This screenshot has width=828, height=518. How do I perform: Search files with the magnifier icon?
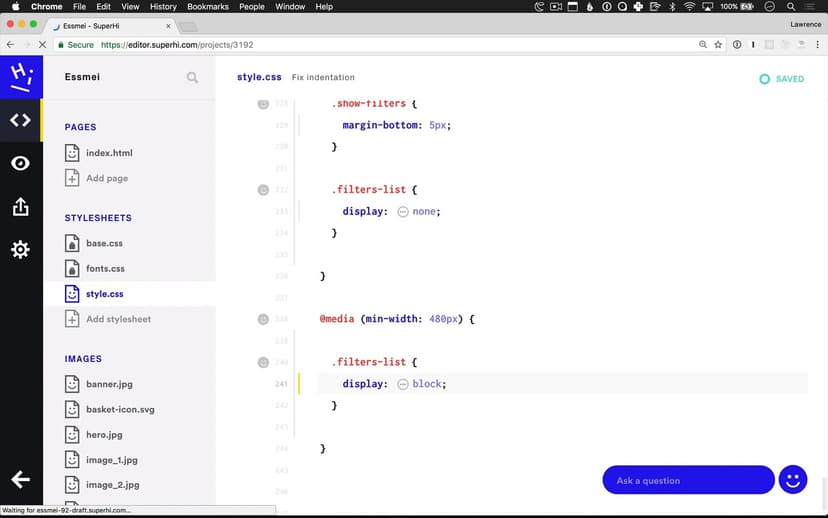pos(192,78)
